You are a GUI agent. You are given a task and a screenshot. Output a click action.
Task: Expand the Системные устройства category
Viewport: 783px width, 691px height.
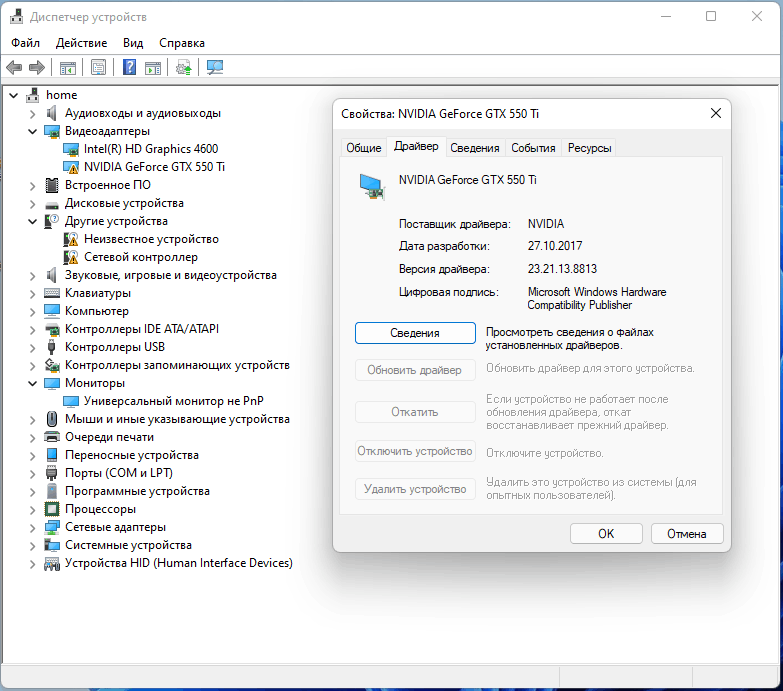click(32, 545)
